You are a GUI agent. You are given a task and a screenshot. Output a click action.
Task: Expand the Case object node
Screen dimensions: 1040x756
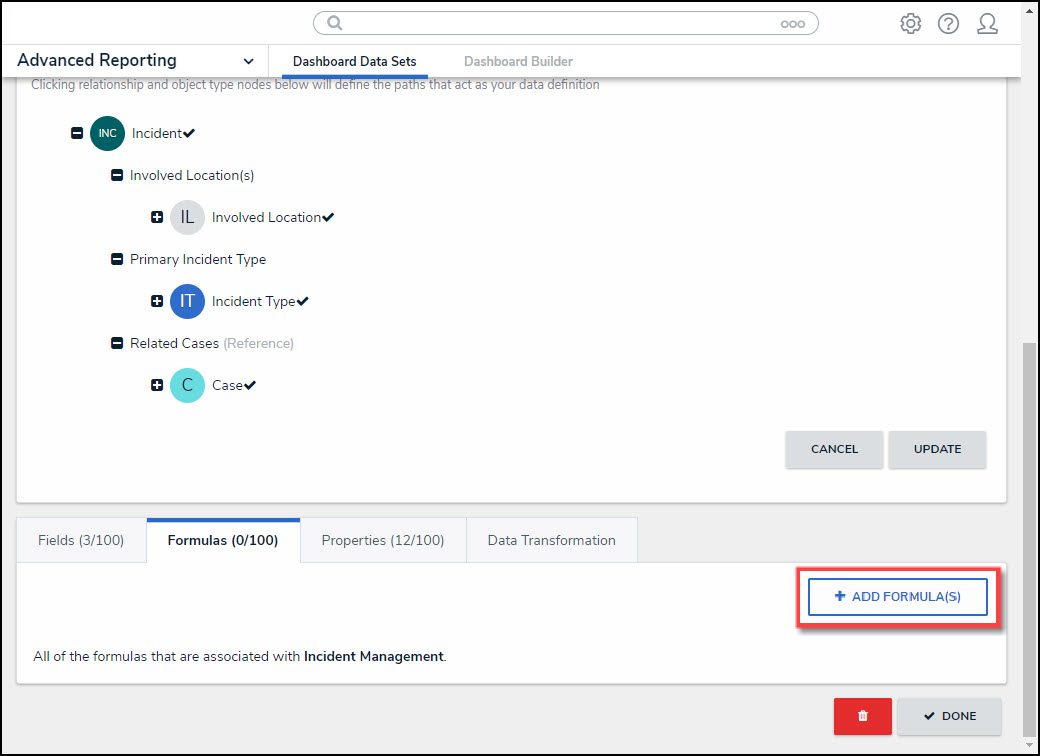tap(157, 385)
